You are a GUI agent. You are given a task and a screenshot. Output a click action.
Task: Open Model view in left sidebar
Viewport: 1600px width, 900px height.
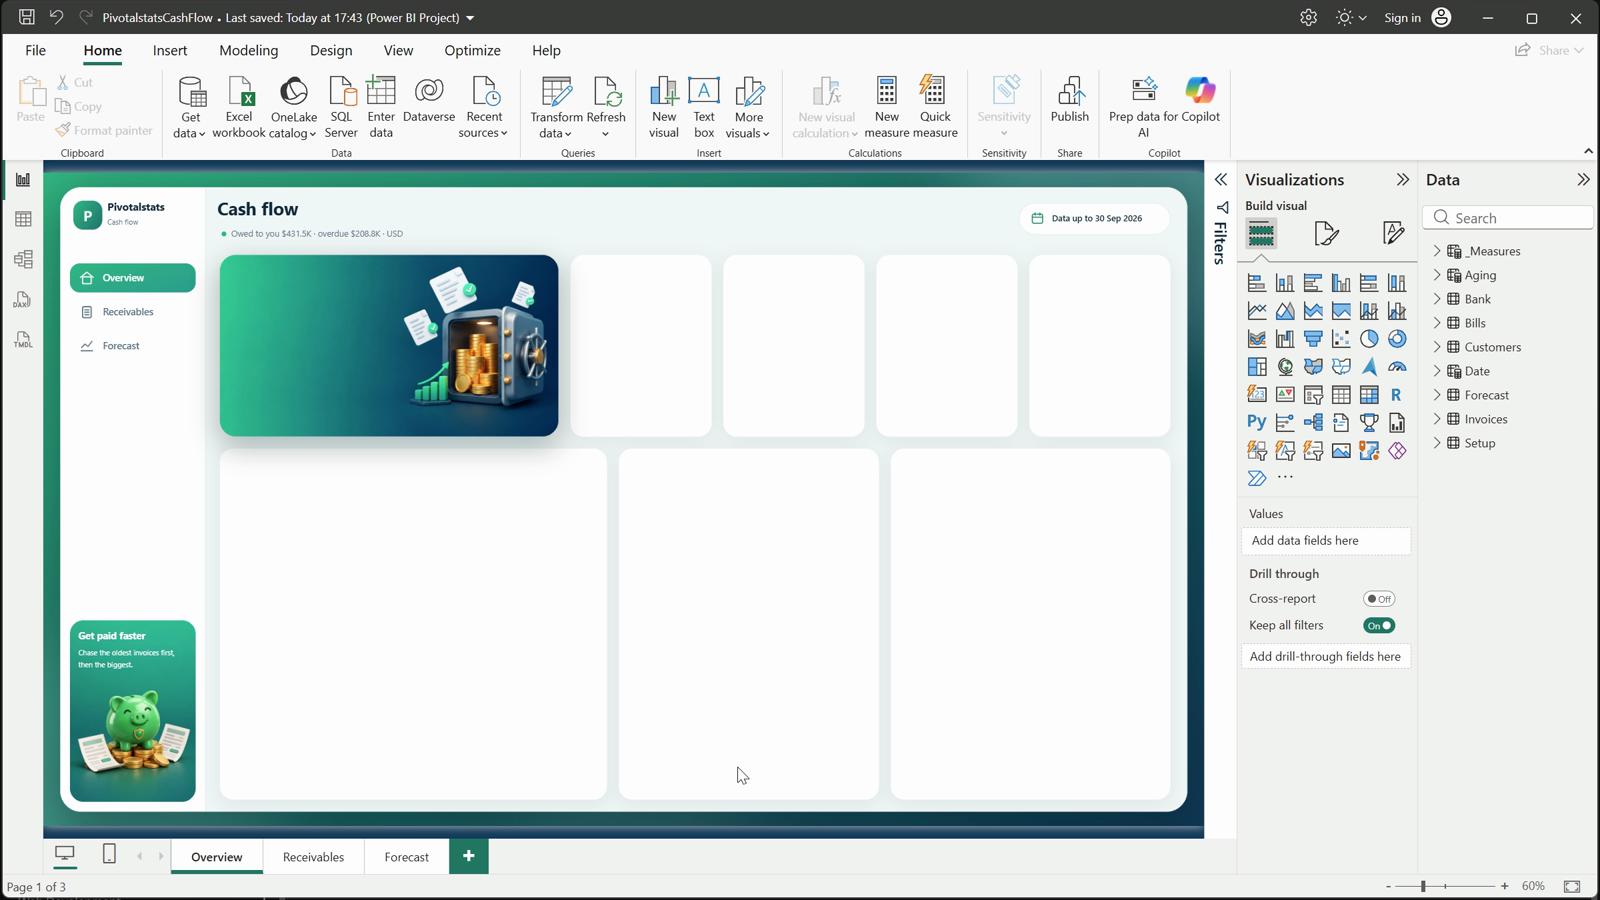point(23,259)
